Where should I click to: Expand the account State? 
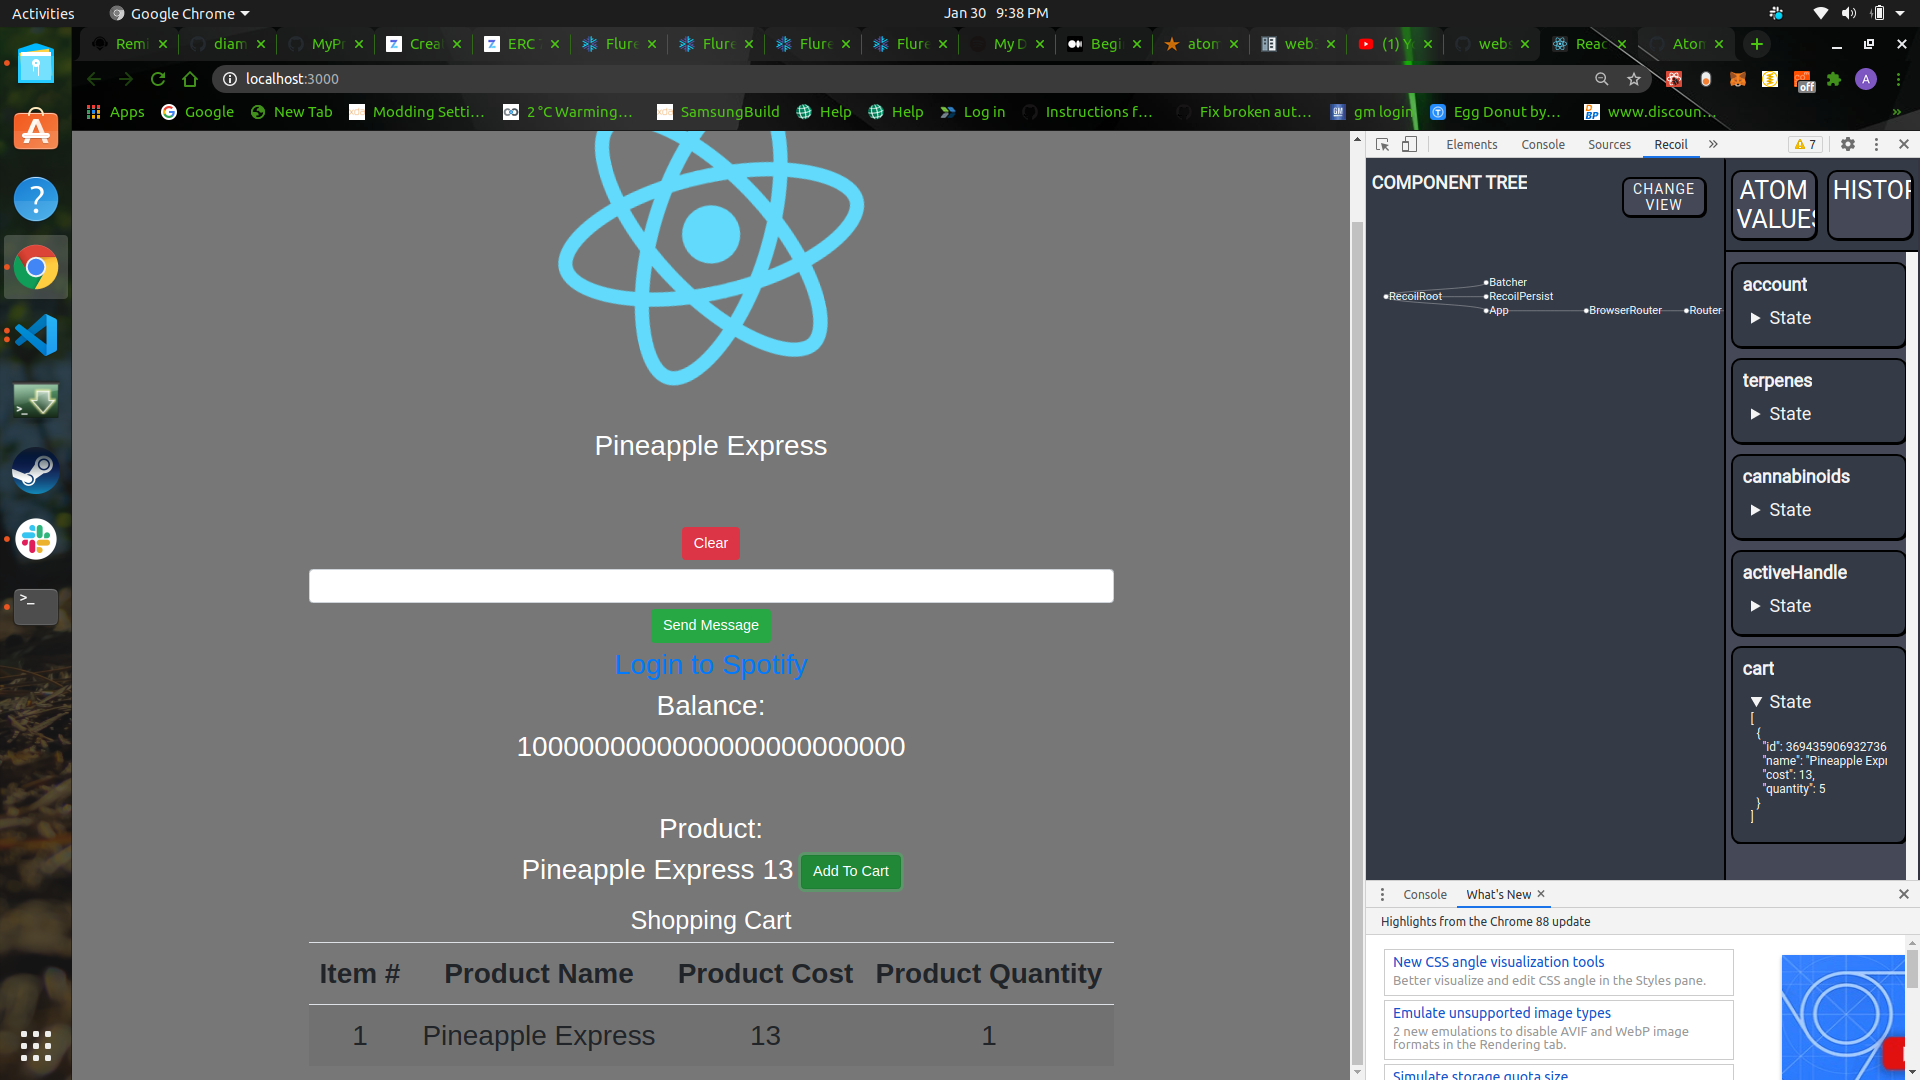coord(1780,318)
